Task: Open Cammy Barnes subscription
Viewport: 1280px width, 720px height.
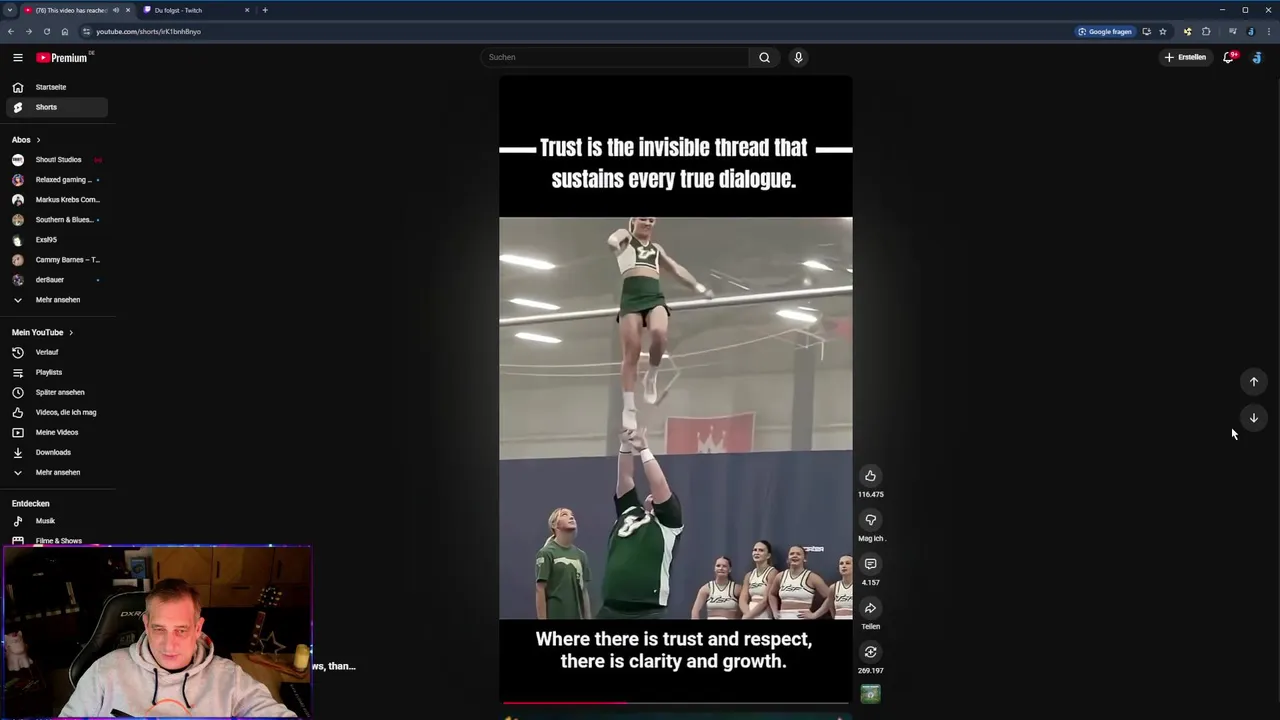Action: (56, 260)
